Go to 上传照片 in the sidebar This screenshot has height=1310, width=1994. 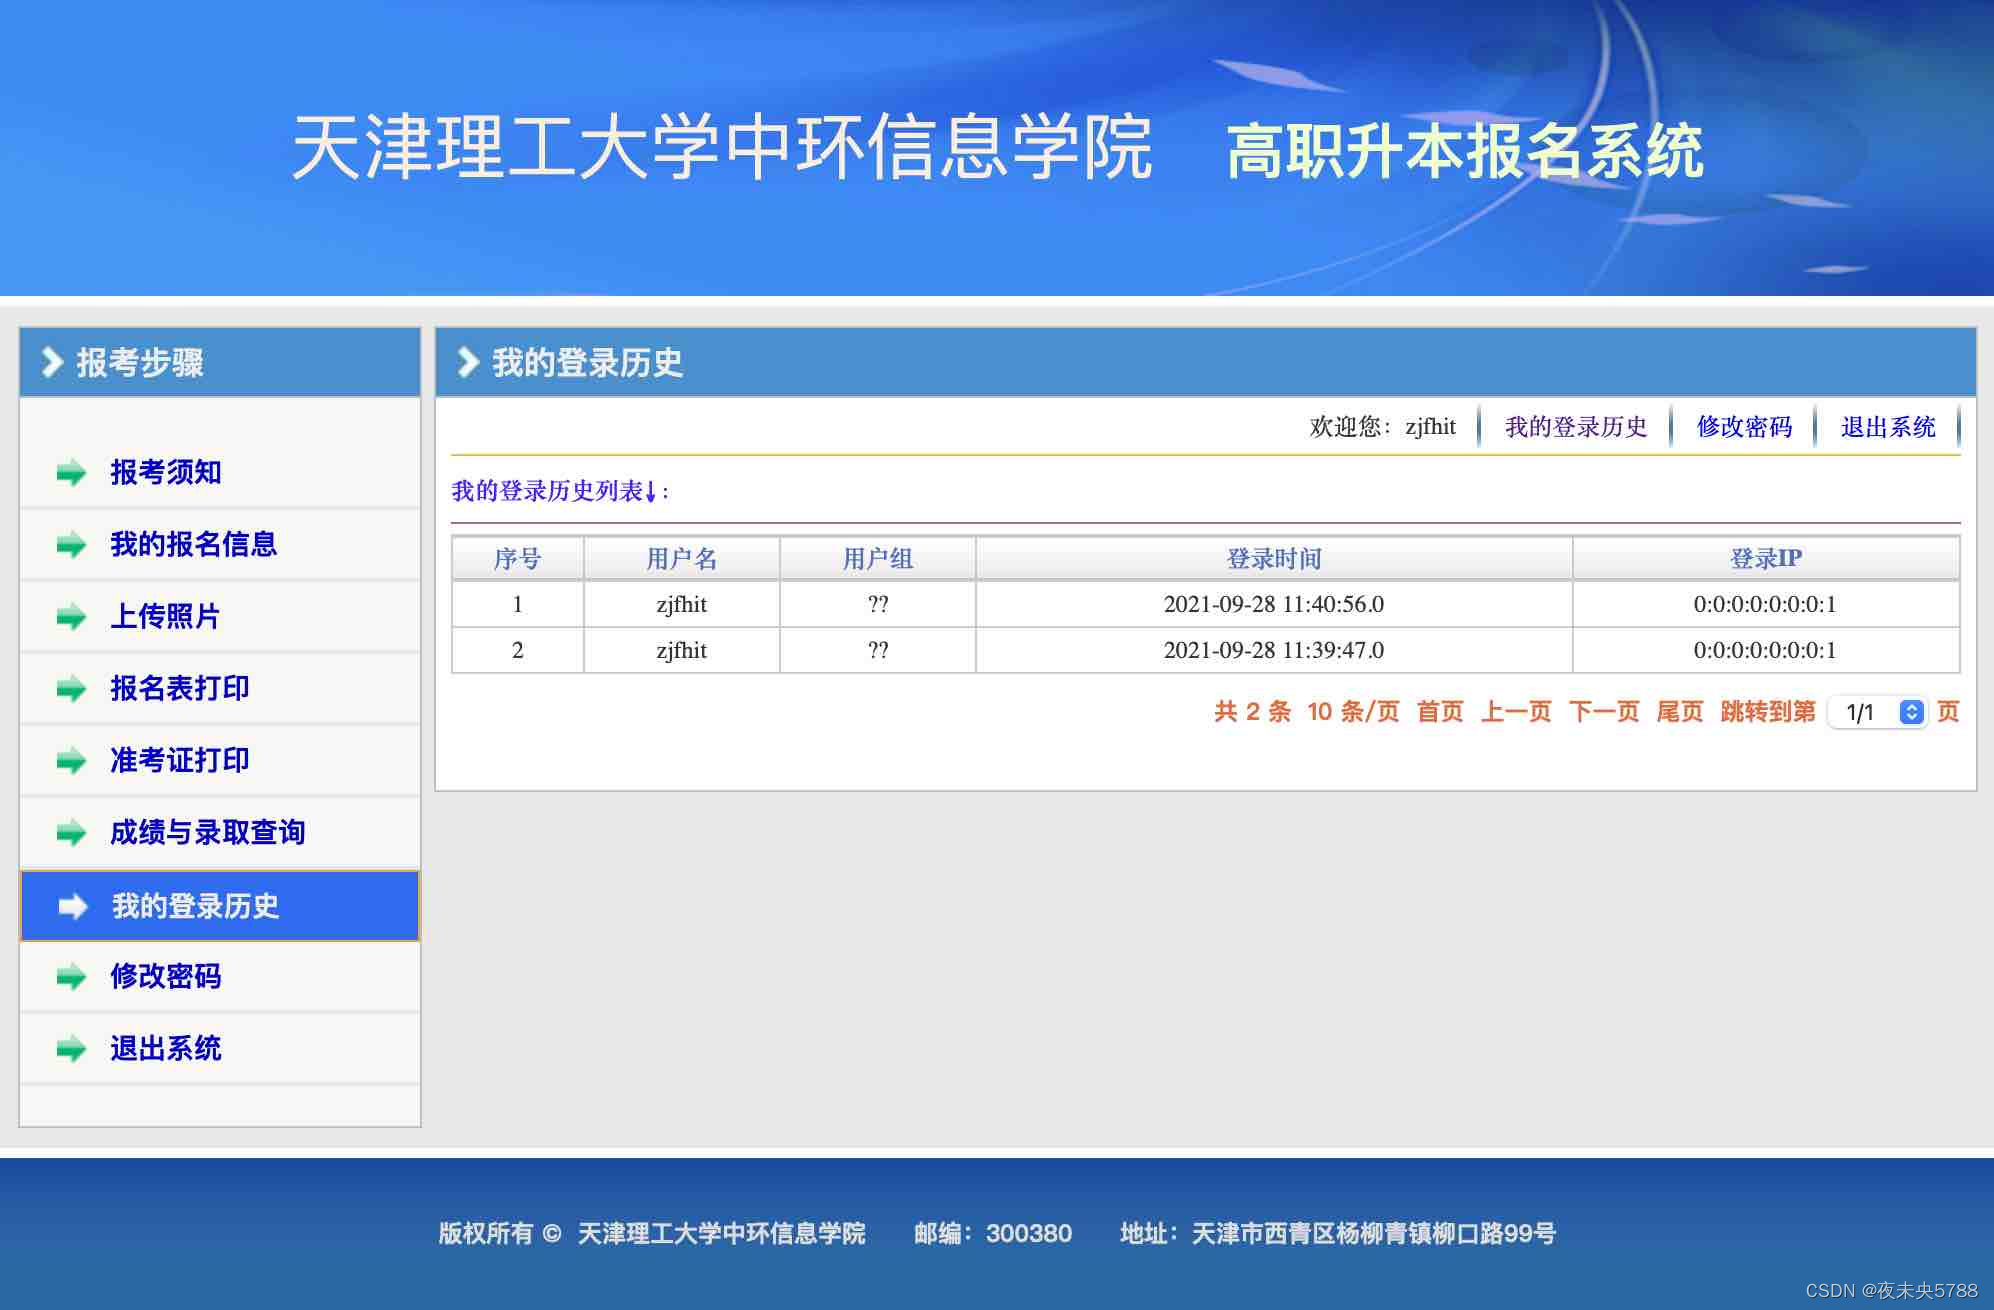click(165, 616)
